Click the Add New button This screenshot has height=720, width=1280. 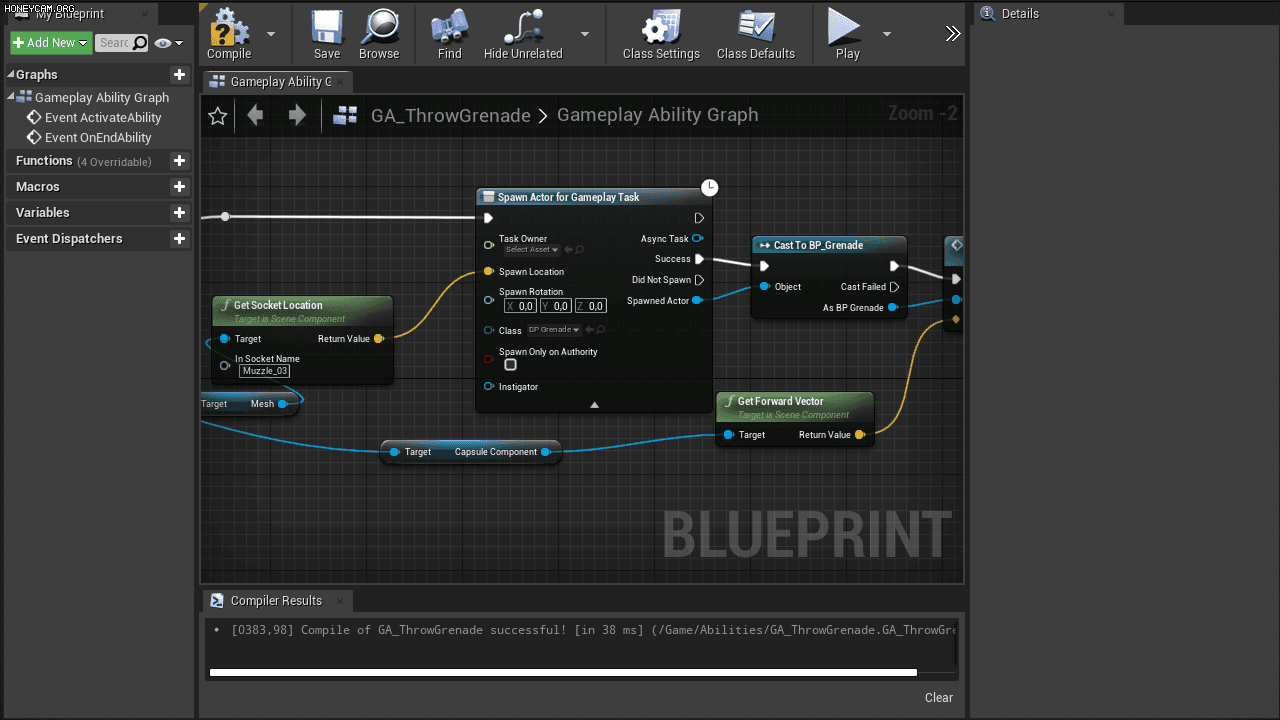pos(51,43)
